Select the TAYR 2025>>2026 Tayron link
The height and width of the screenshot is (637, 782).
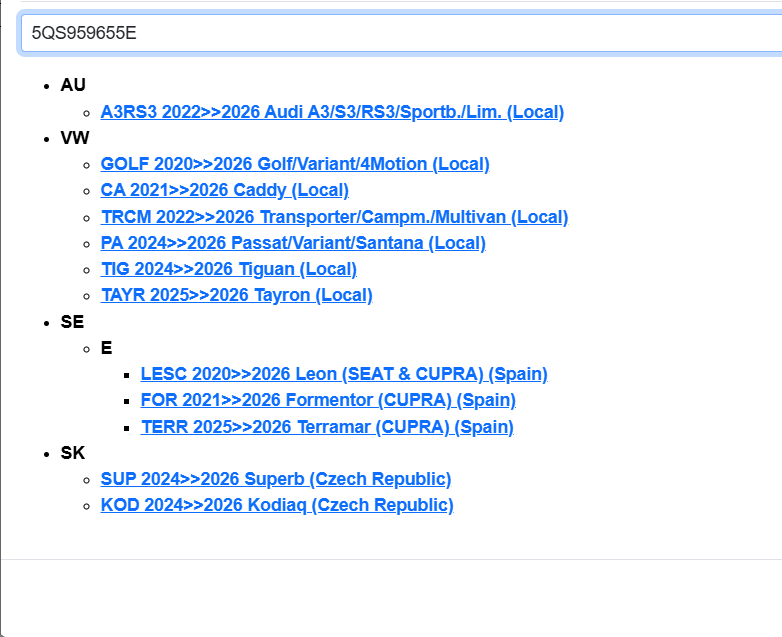[x=236, y=295]
